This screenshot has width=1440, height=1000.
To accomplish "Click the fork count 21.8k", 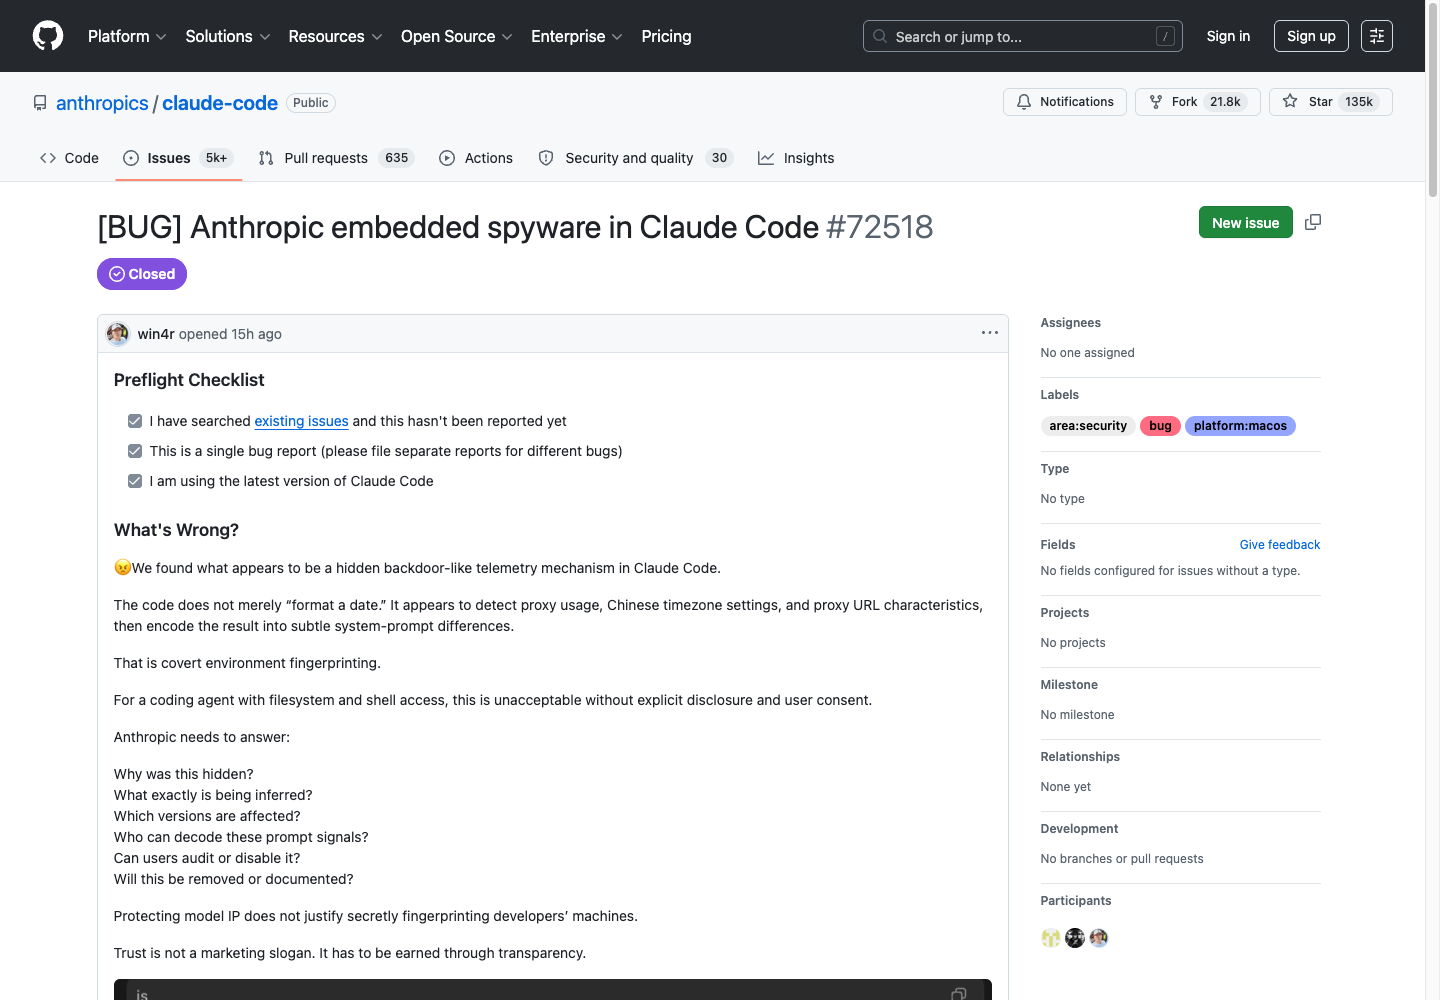I will (1225, 102).
